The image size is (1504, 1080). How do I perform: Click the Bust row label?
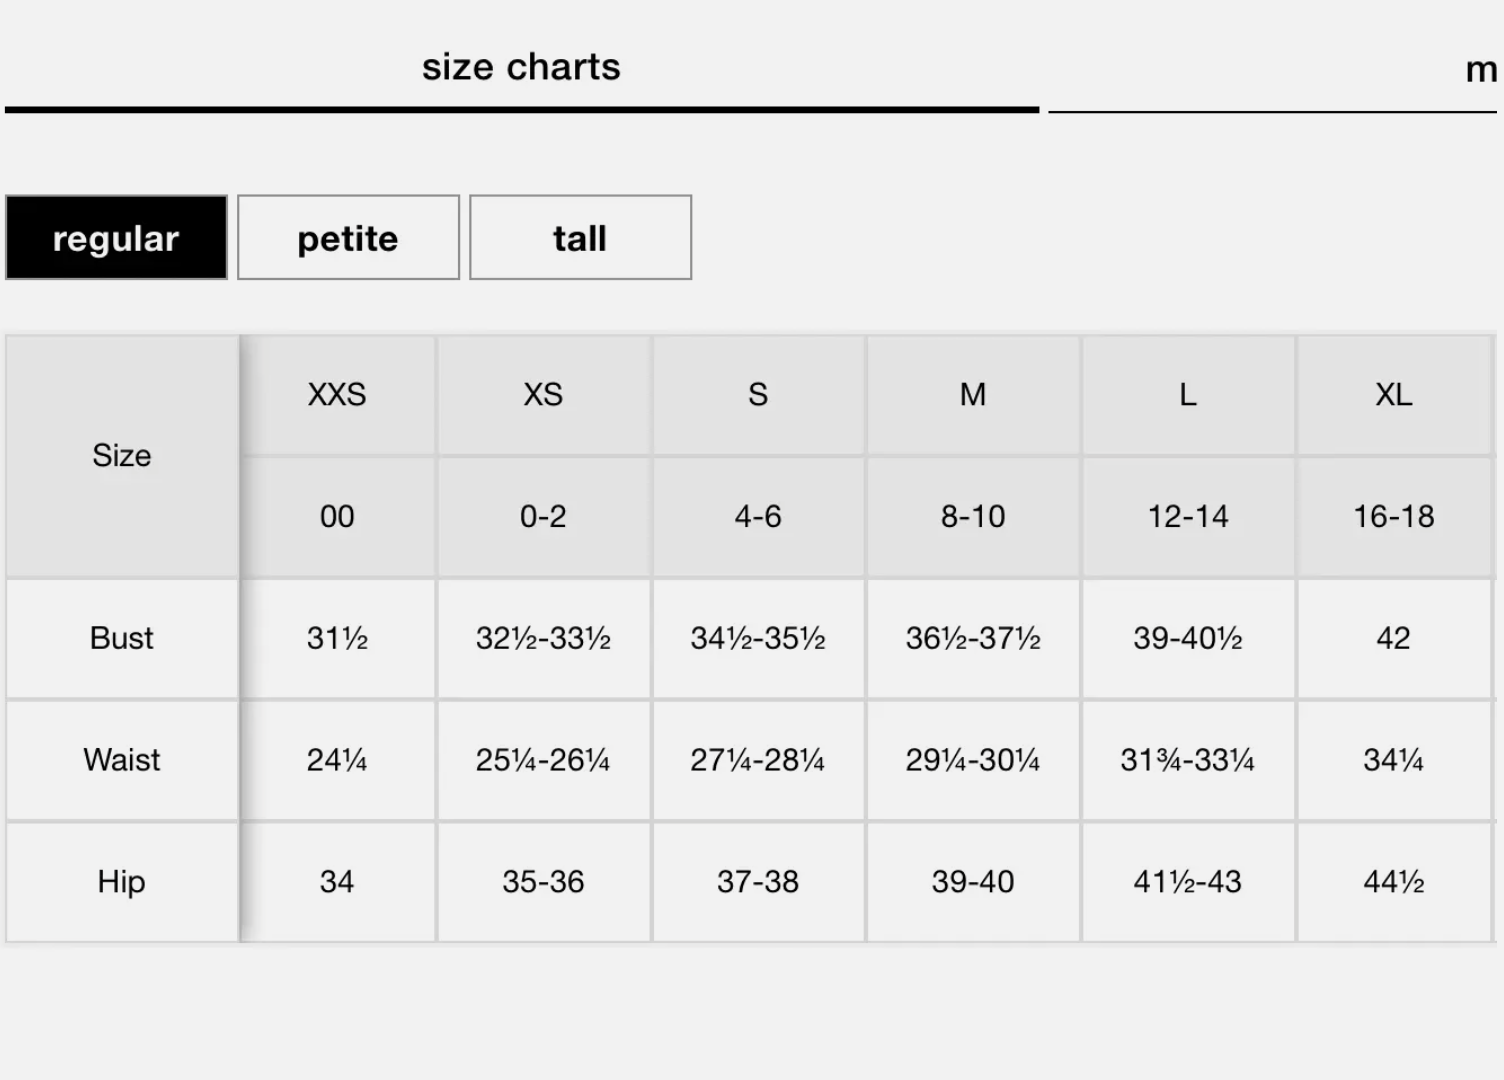122,638
